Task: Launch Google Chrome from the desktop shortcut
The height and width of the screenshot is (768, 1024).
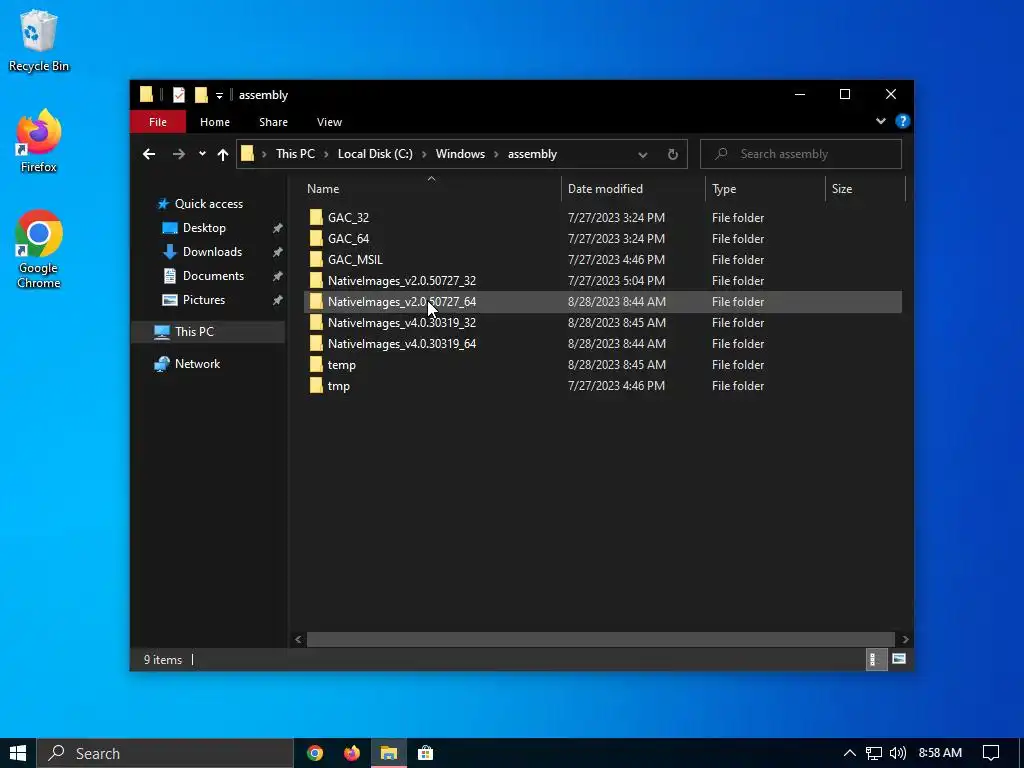Action: (39, 249)
